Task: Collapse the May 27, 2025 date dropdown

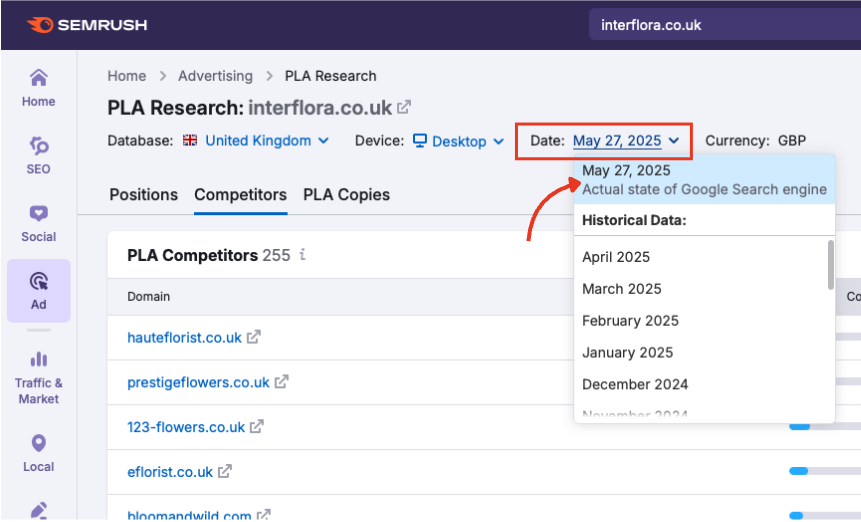Action: coord(626,141)
